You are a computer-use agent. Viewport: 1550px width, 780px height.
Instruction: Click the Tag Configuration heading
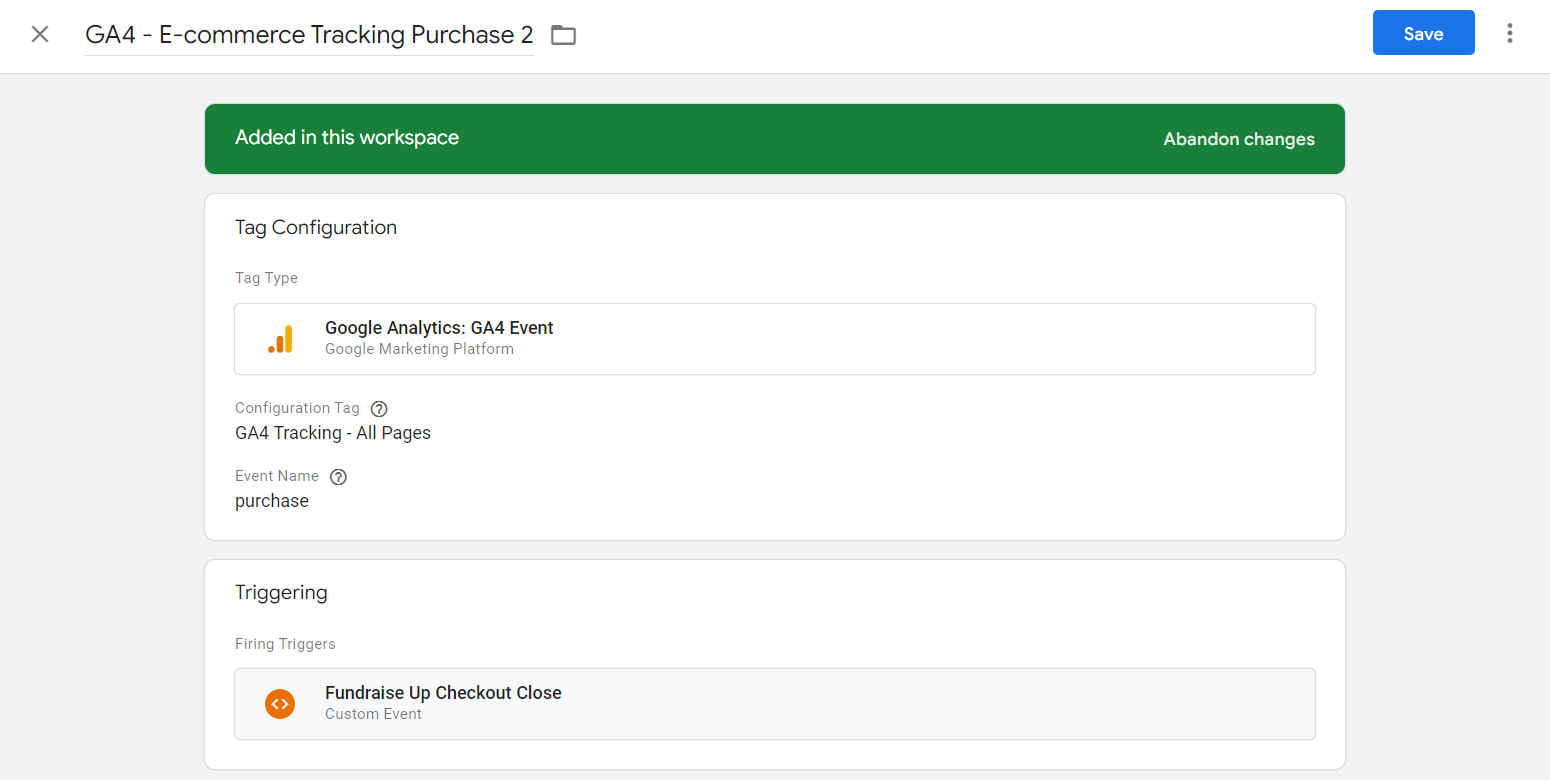pyautogui.click(x=316, y=228)
